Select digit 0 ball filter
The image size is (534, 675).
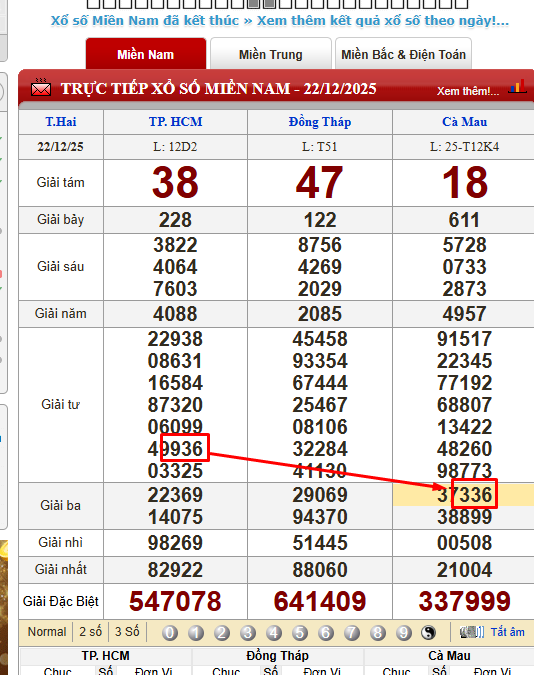tap(170, 633)
